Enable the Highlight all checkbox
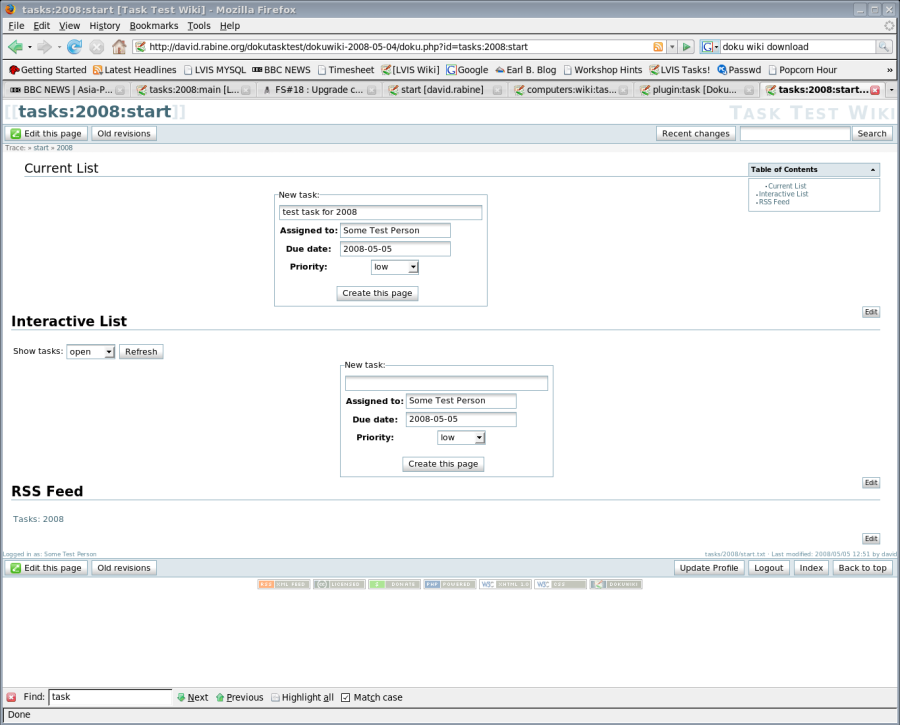This screenshot has height=725, width=900. (x=276, y=697)
